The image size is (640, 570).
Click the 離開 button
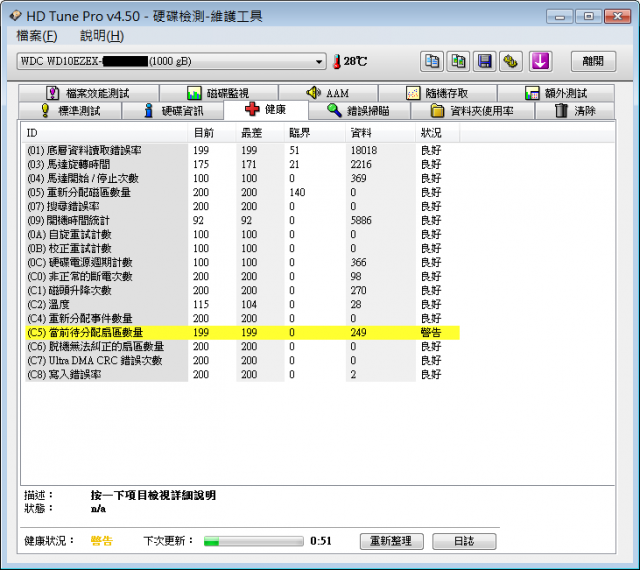593,61
